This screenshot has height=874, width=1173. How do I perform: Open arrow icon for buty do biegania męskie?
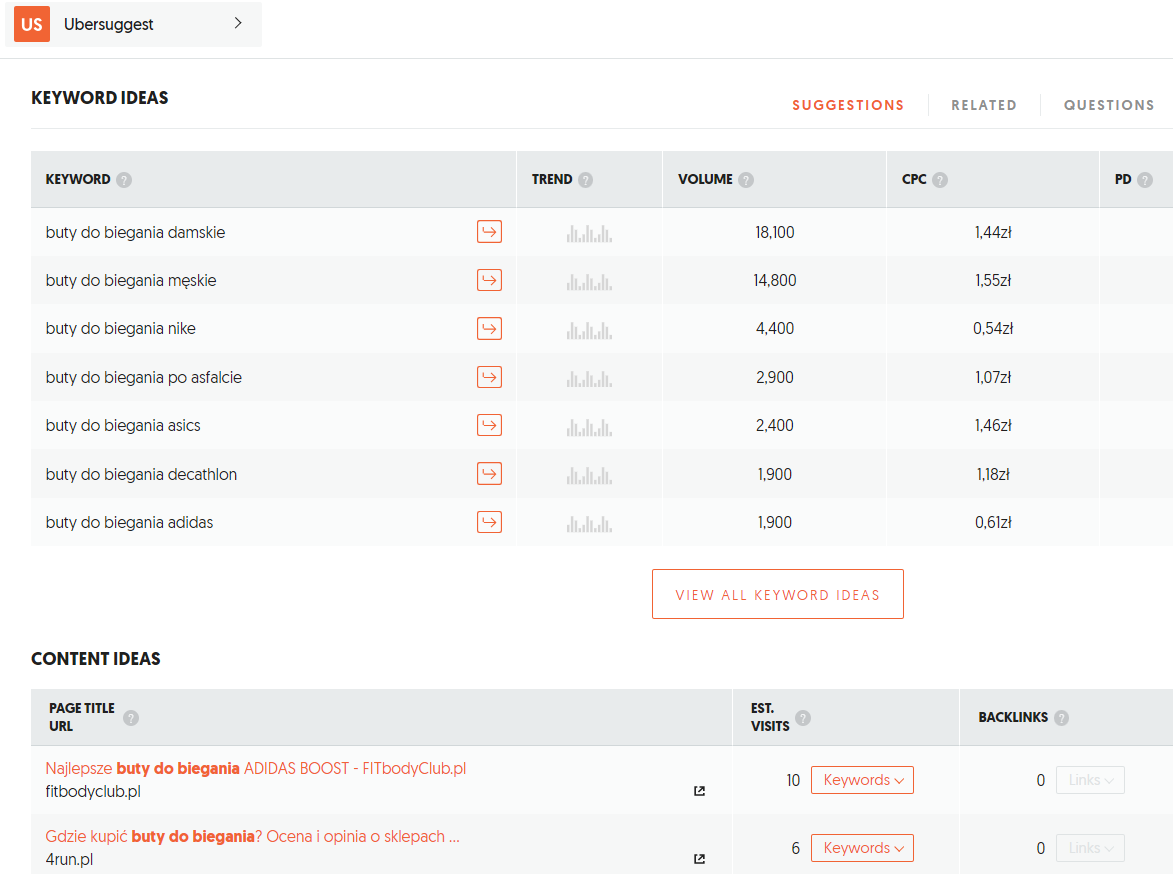(x=489, y=281)
